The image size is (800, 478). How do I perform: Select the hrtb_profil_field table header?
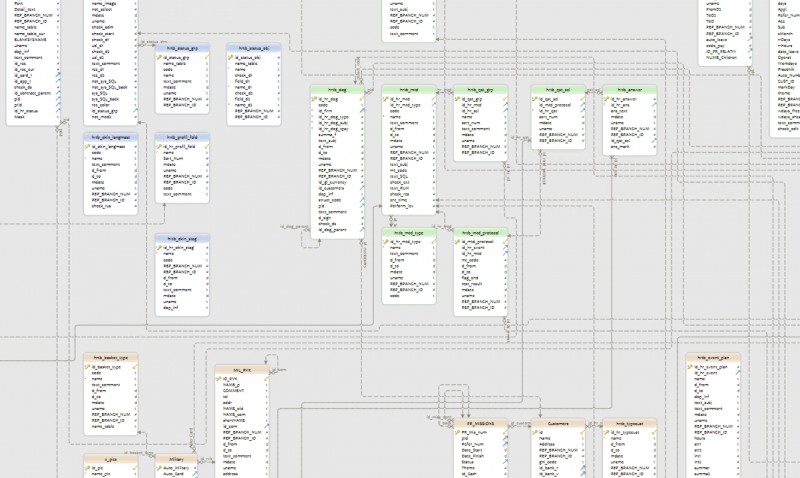(182, 137)
